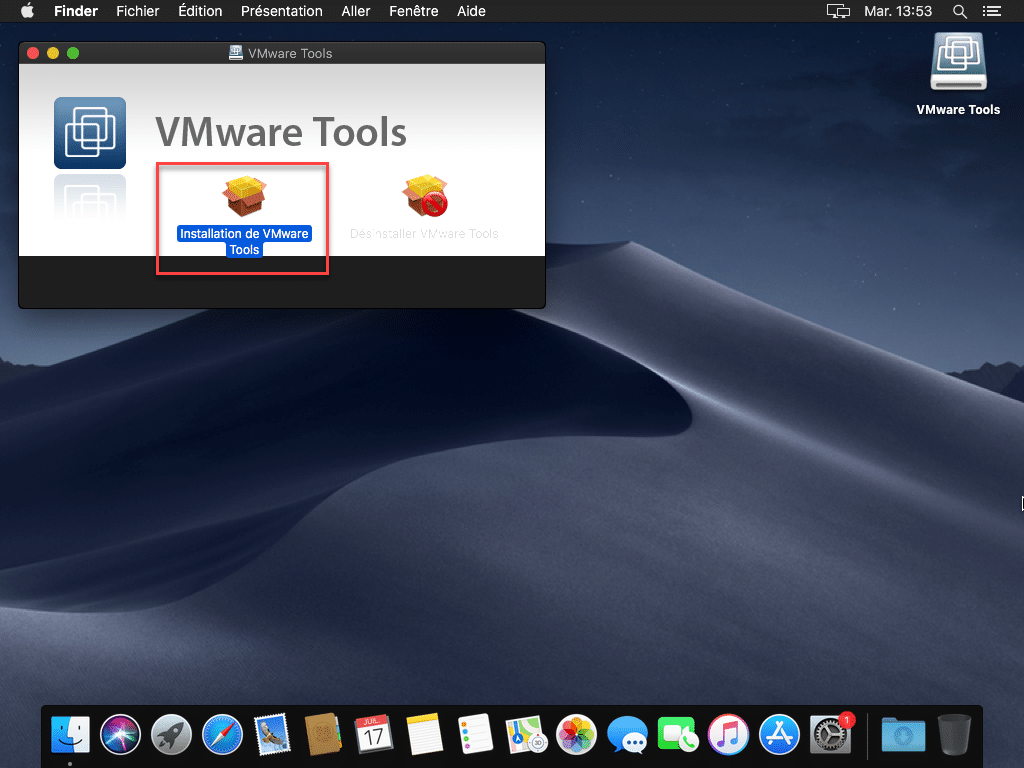Open iTunes music icon in Dock

click(728, 734)
